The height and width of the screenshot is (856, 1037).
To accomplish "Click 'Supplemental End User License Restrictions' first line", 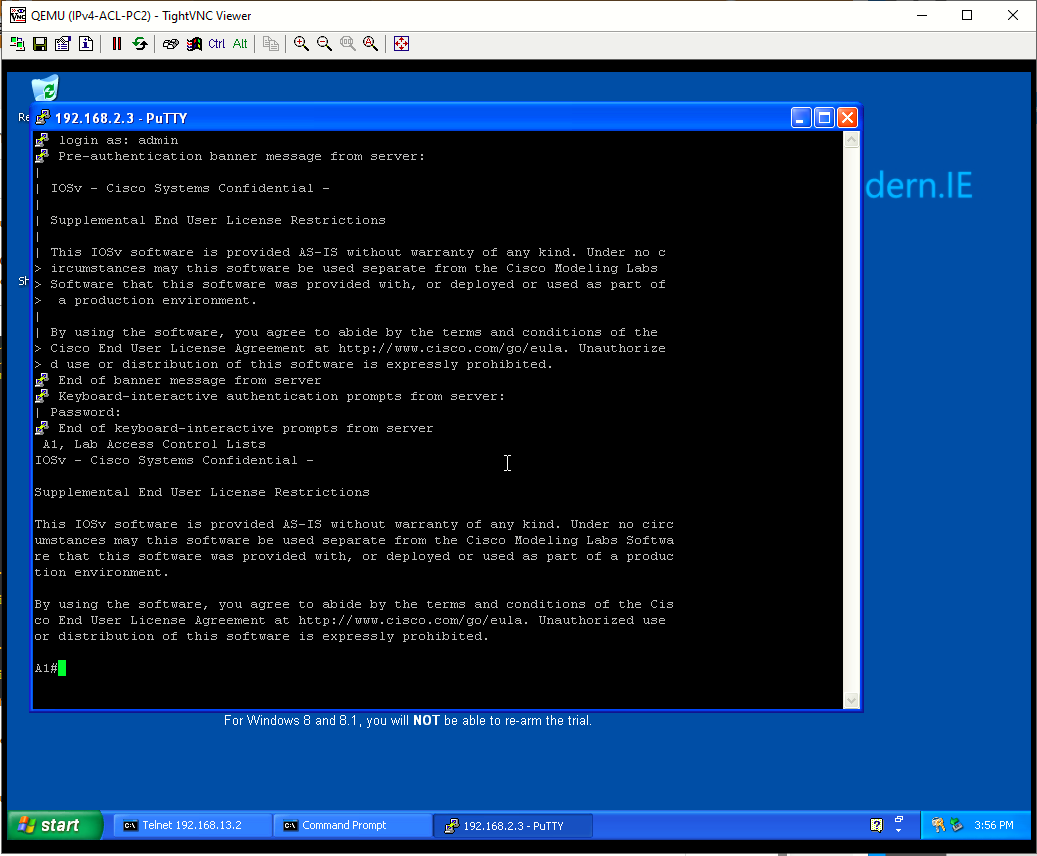I will tap(218, 220).
